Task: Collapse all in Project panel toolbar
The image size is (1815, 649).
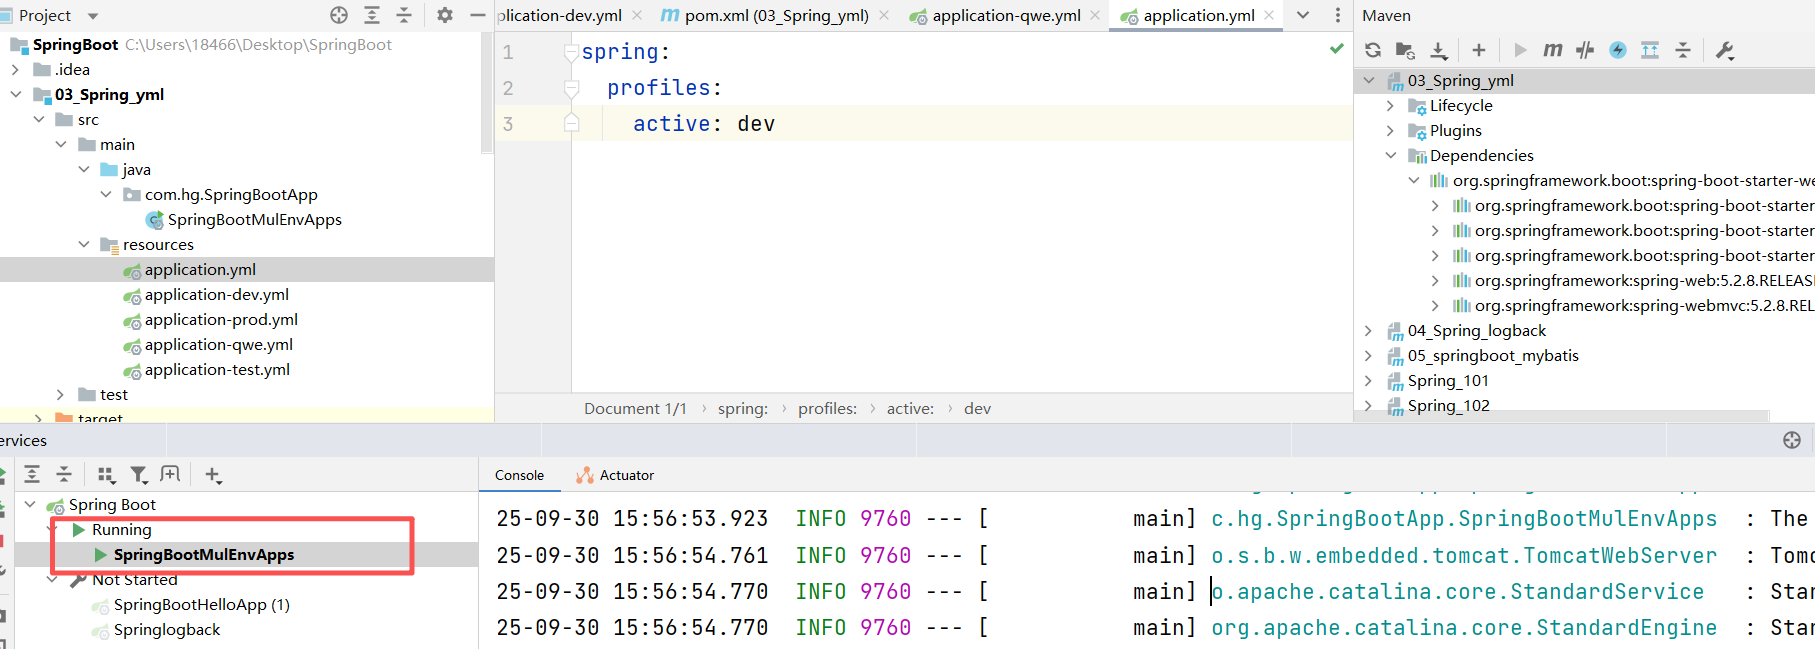Action: pyautogui.click(x=404, y=15)
